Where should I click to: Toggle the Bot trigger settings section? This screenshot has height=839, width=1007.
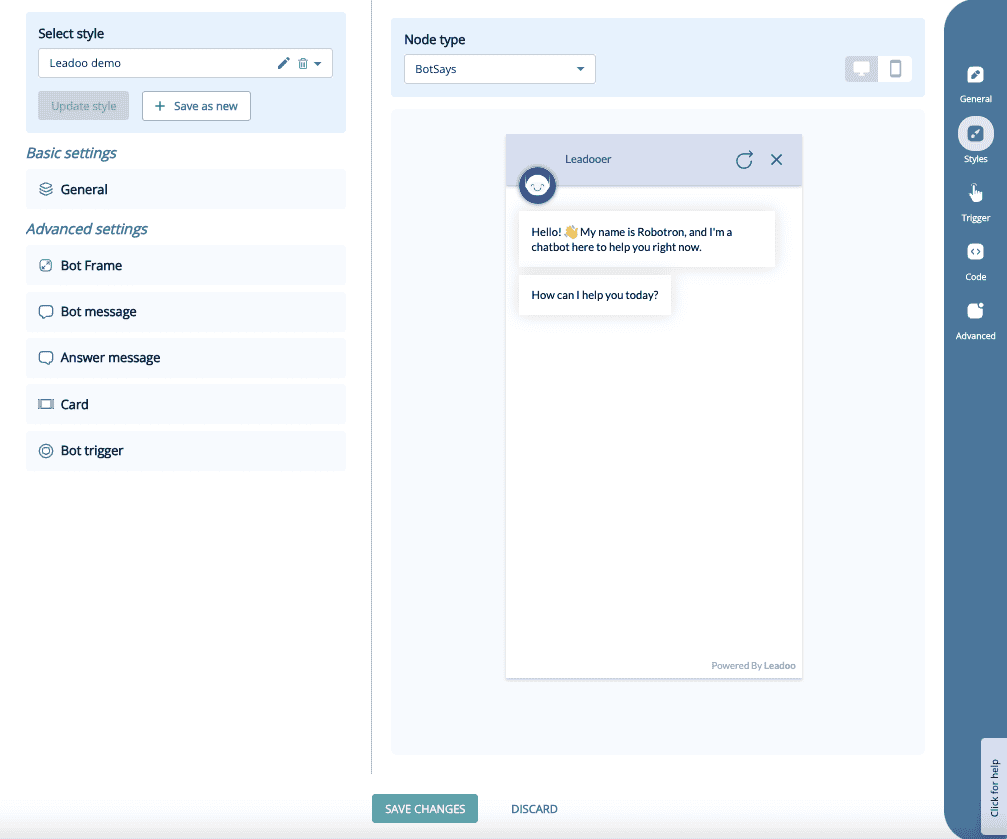pyautogui.click(x=185, y=450)
